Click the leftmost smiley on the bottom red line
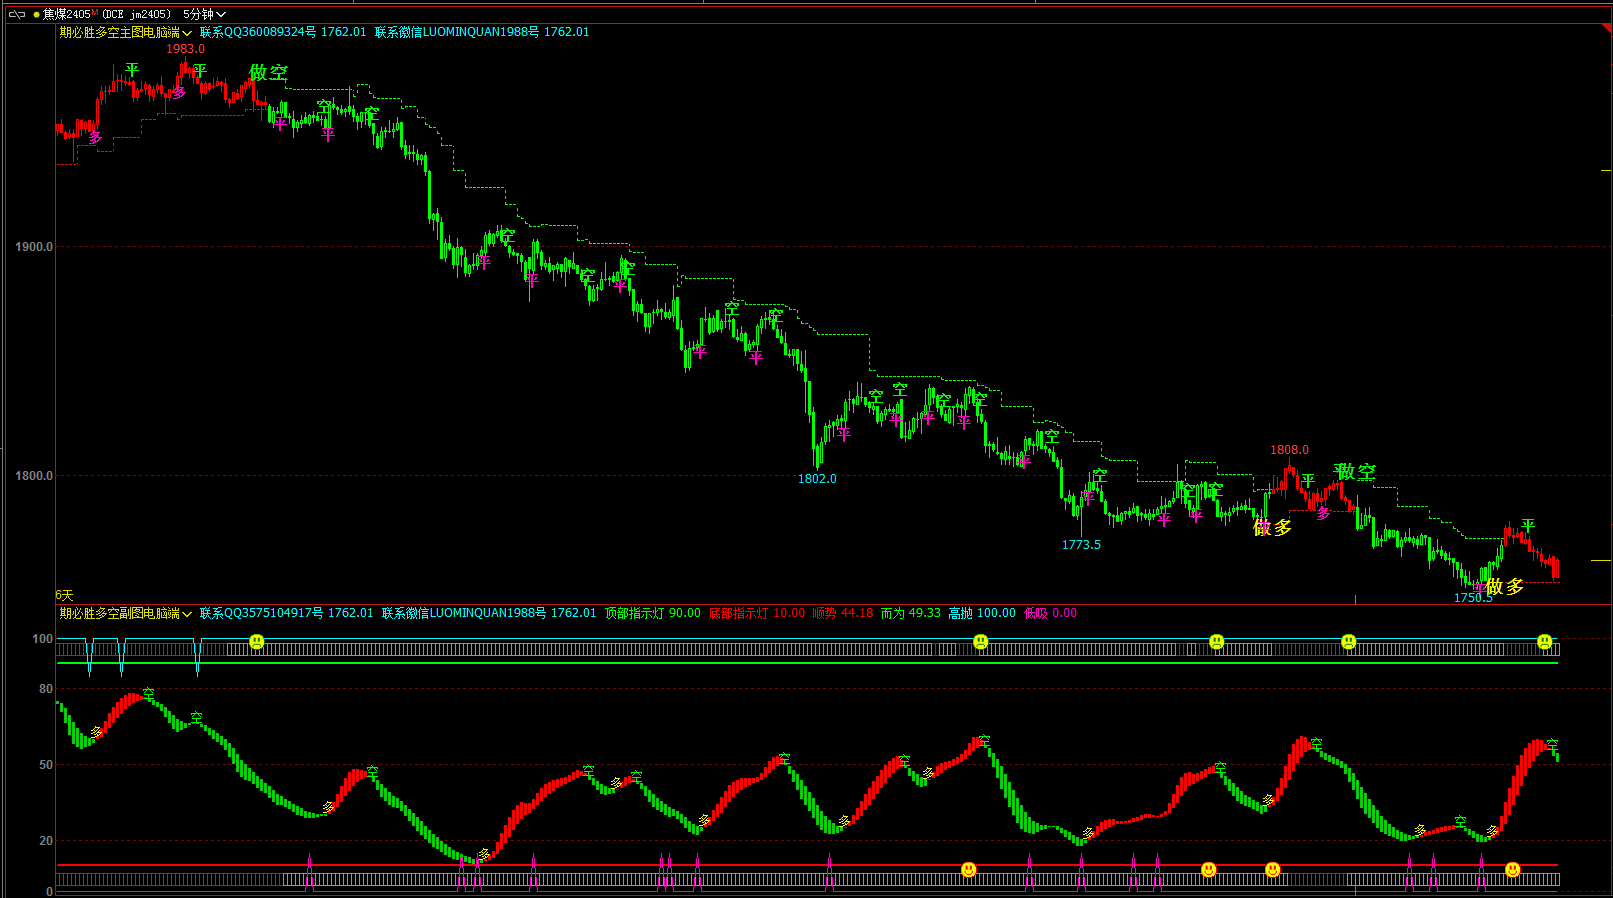 click(x=969, y=870)
